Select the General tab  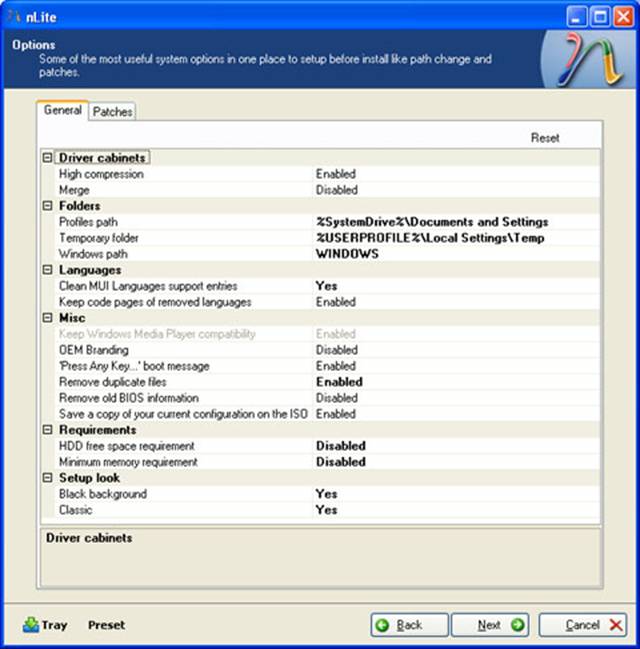point(63,111)
